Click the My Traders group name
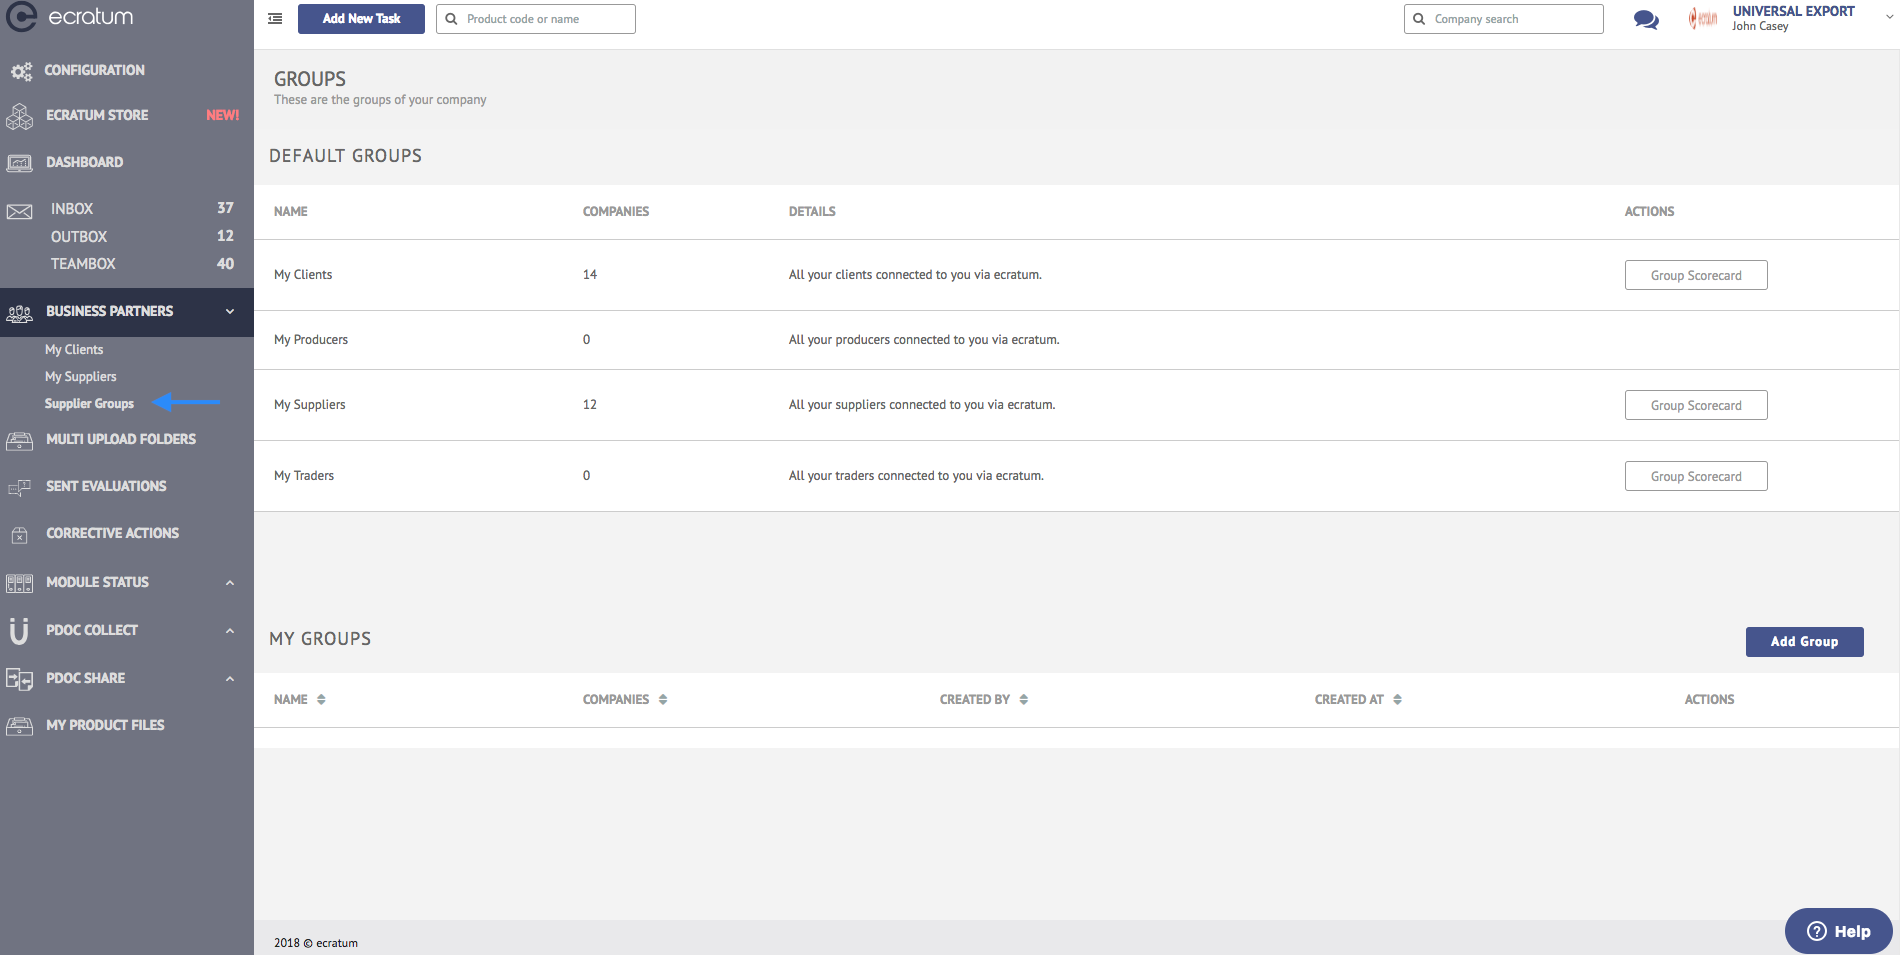Screen dimensions: 1900x955 [x=304, y=476]
